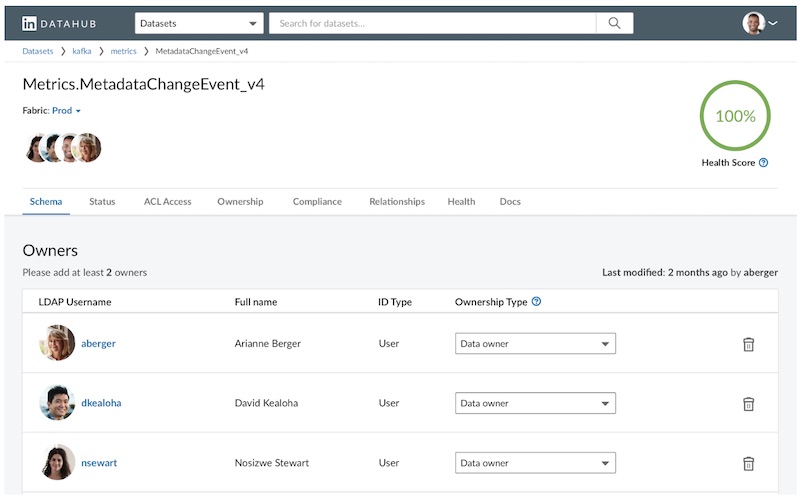Expand the Fabric Prod dropdown

pyautogui.click(x=66, y=111)
